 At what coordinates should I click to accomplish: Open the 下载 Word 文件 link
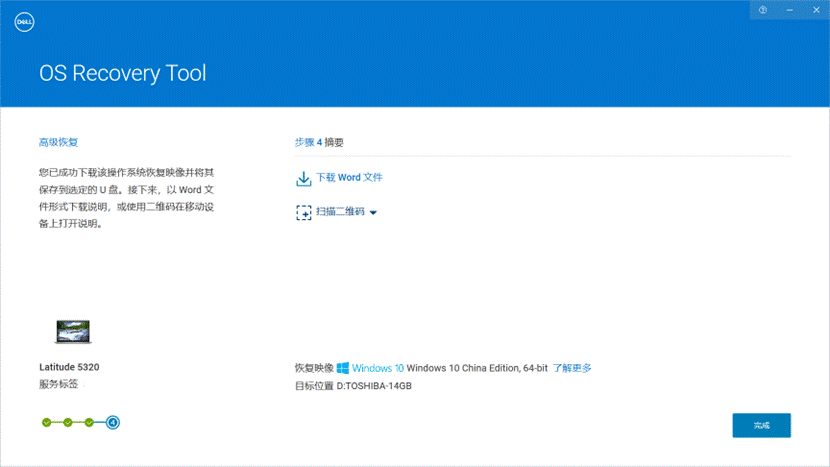(349, 177)
